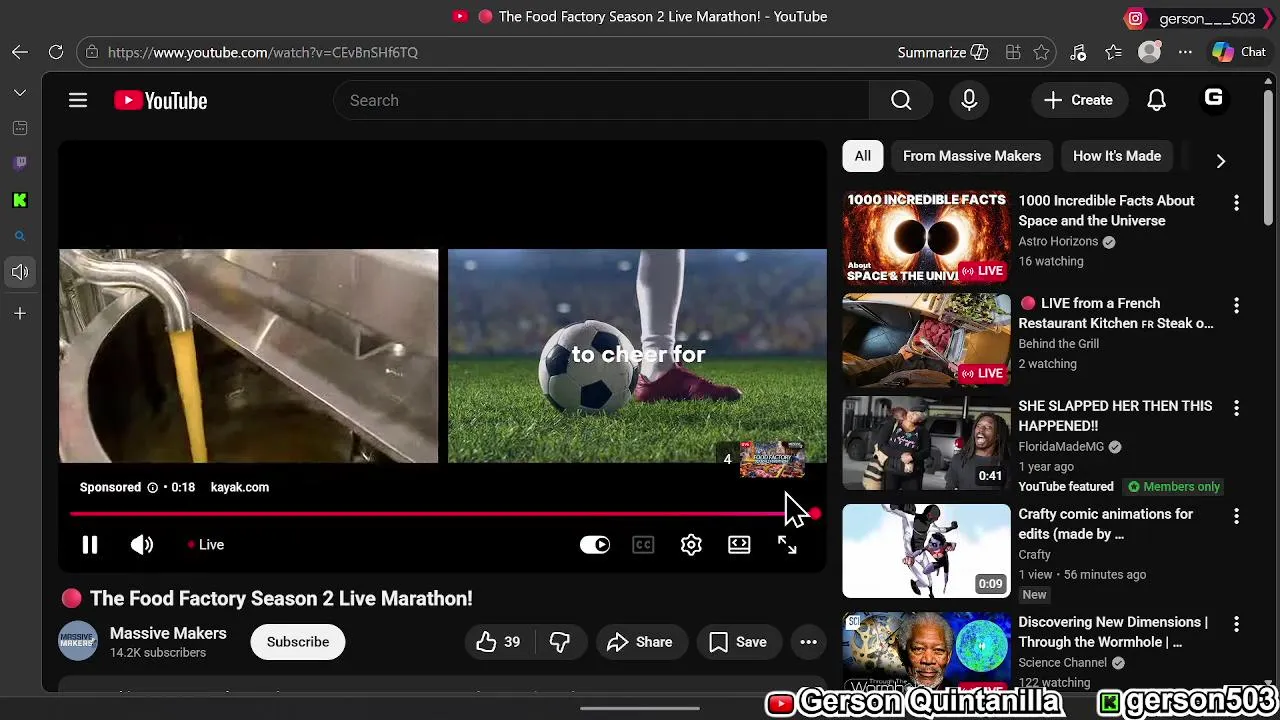Open Crafty comic animations title
This screenshot has height=720, width=1280.
tap(1105, 524)
